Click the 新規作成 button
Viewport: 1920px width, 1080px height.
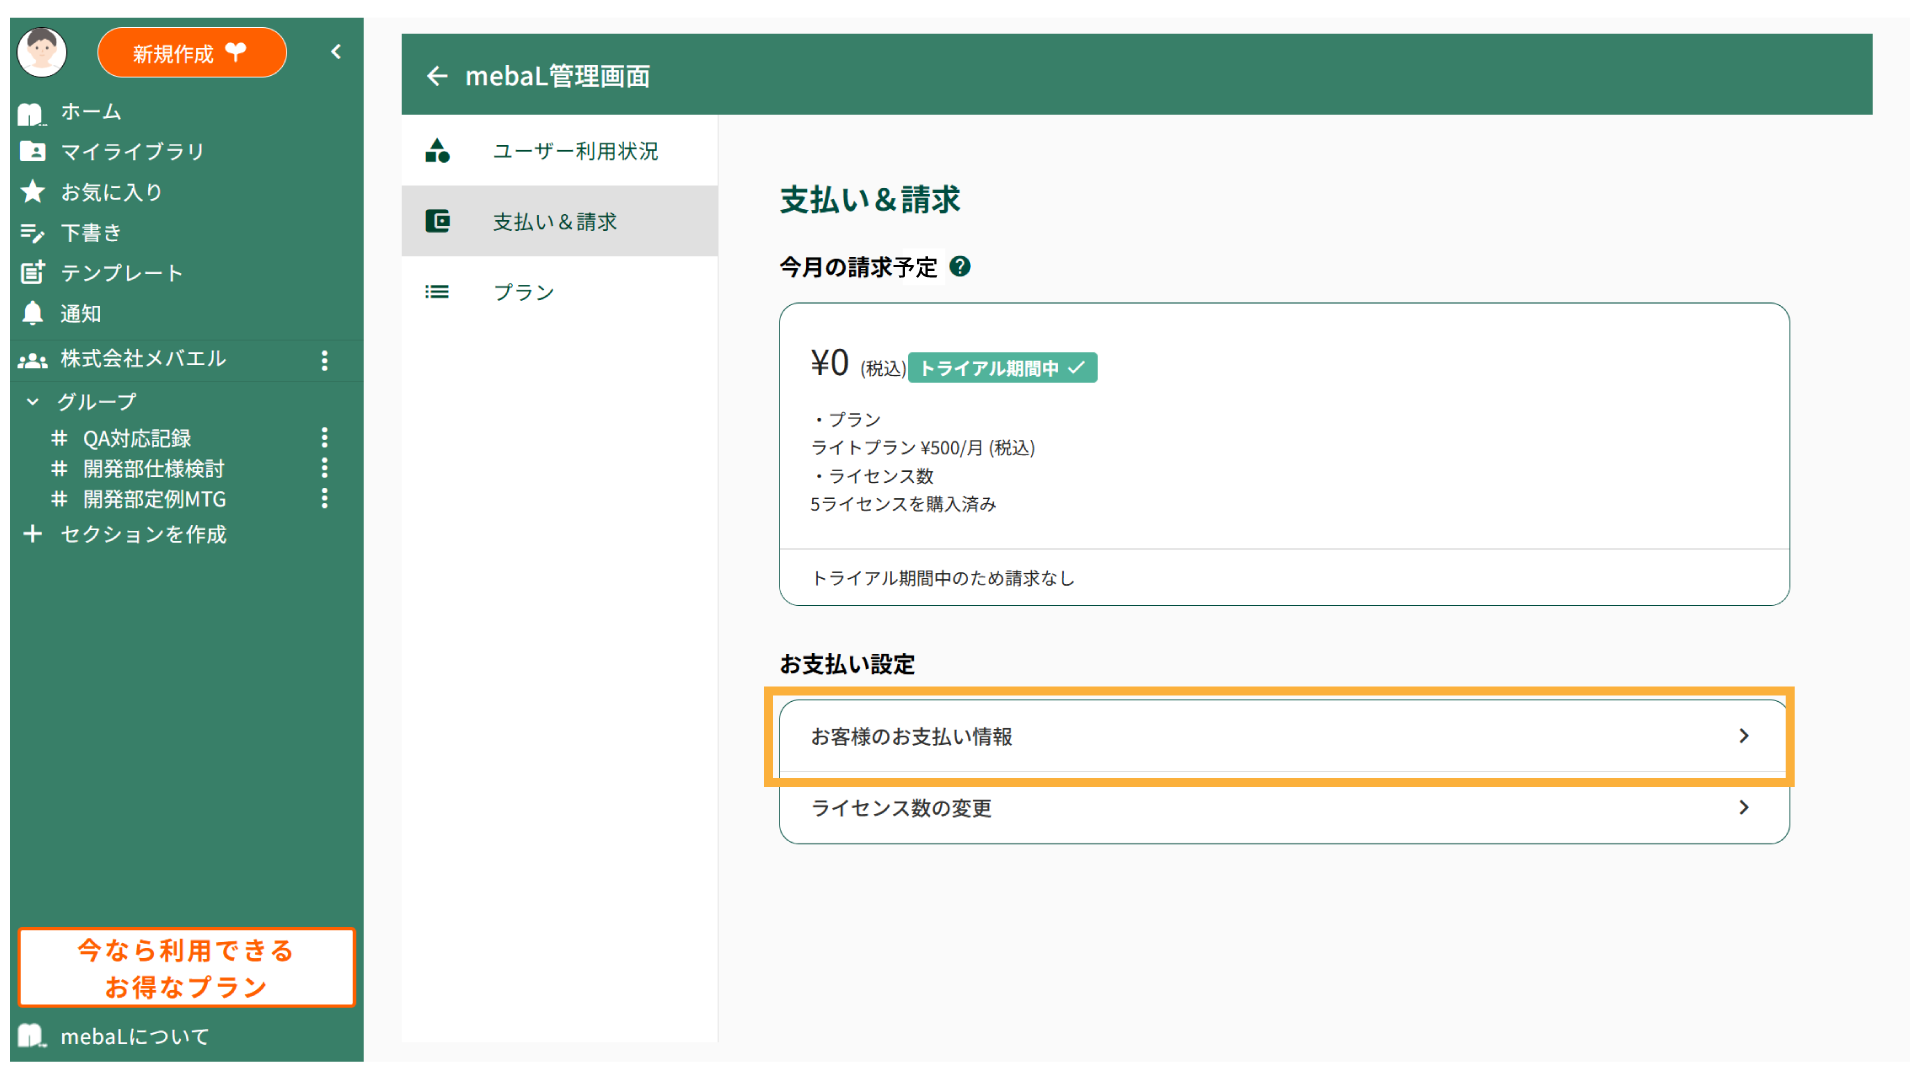(x=191, y=53)
